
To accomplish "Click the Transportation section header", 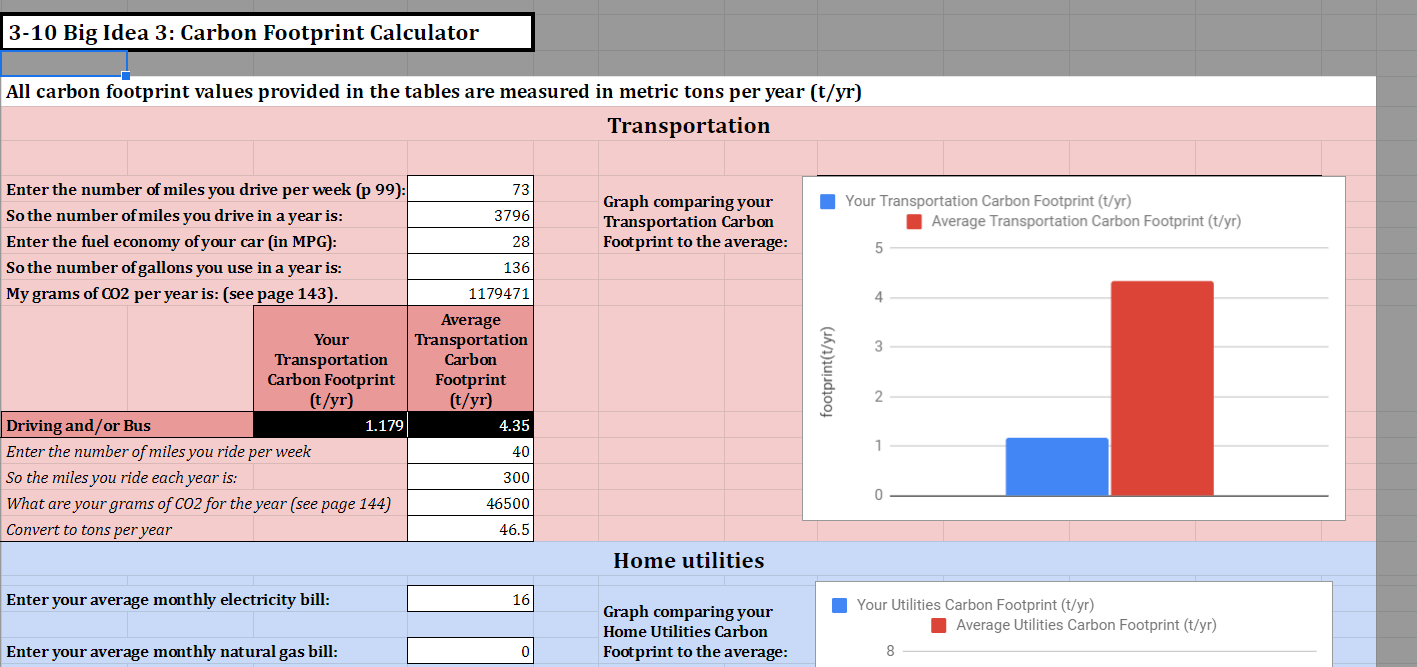I will 689,125.
